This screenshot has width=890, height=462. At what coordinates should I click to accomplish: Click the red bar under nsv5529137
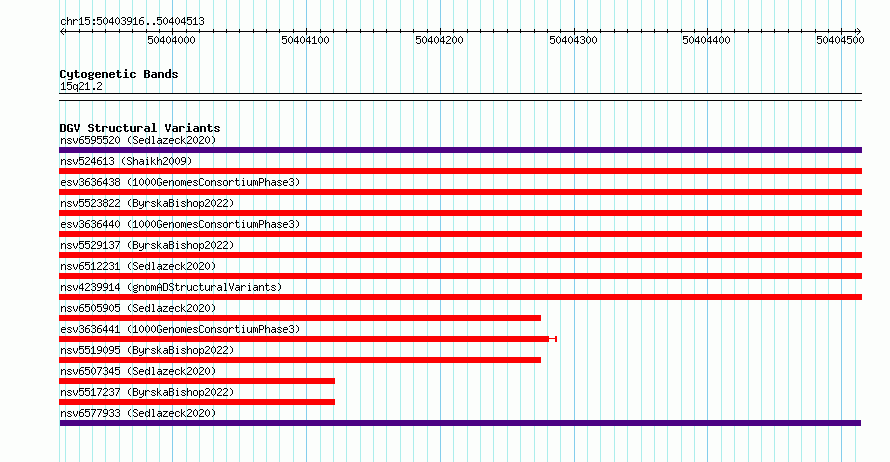coord(460,255)
